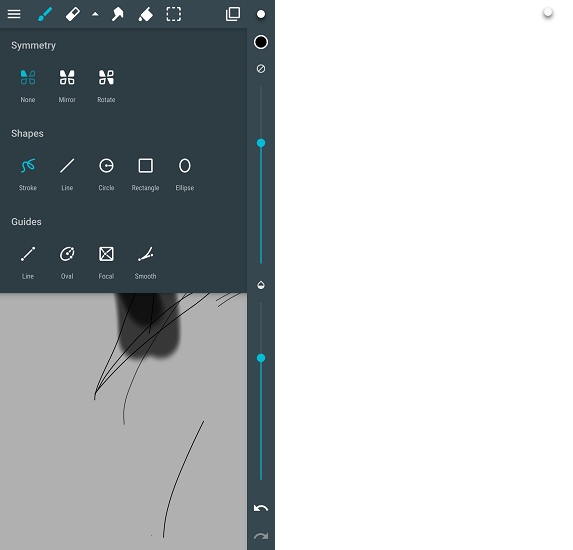Collapse the tool options panel arrow
Image resolution: width=573 pixels, height=550 pixels.
tap(95, 14)
